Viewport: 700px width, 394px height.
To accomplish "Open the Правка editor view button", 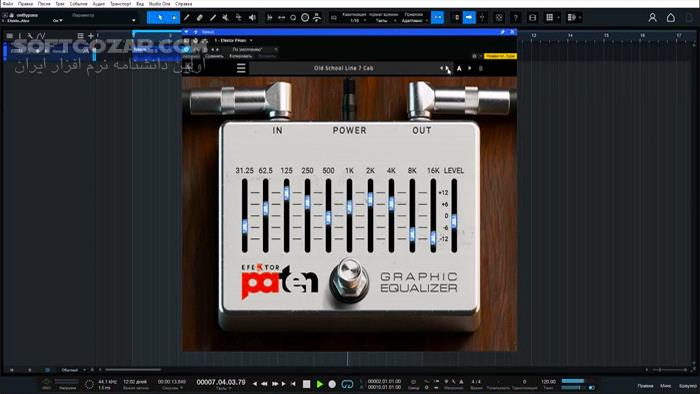I will click(x=645, y=386).
